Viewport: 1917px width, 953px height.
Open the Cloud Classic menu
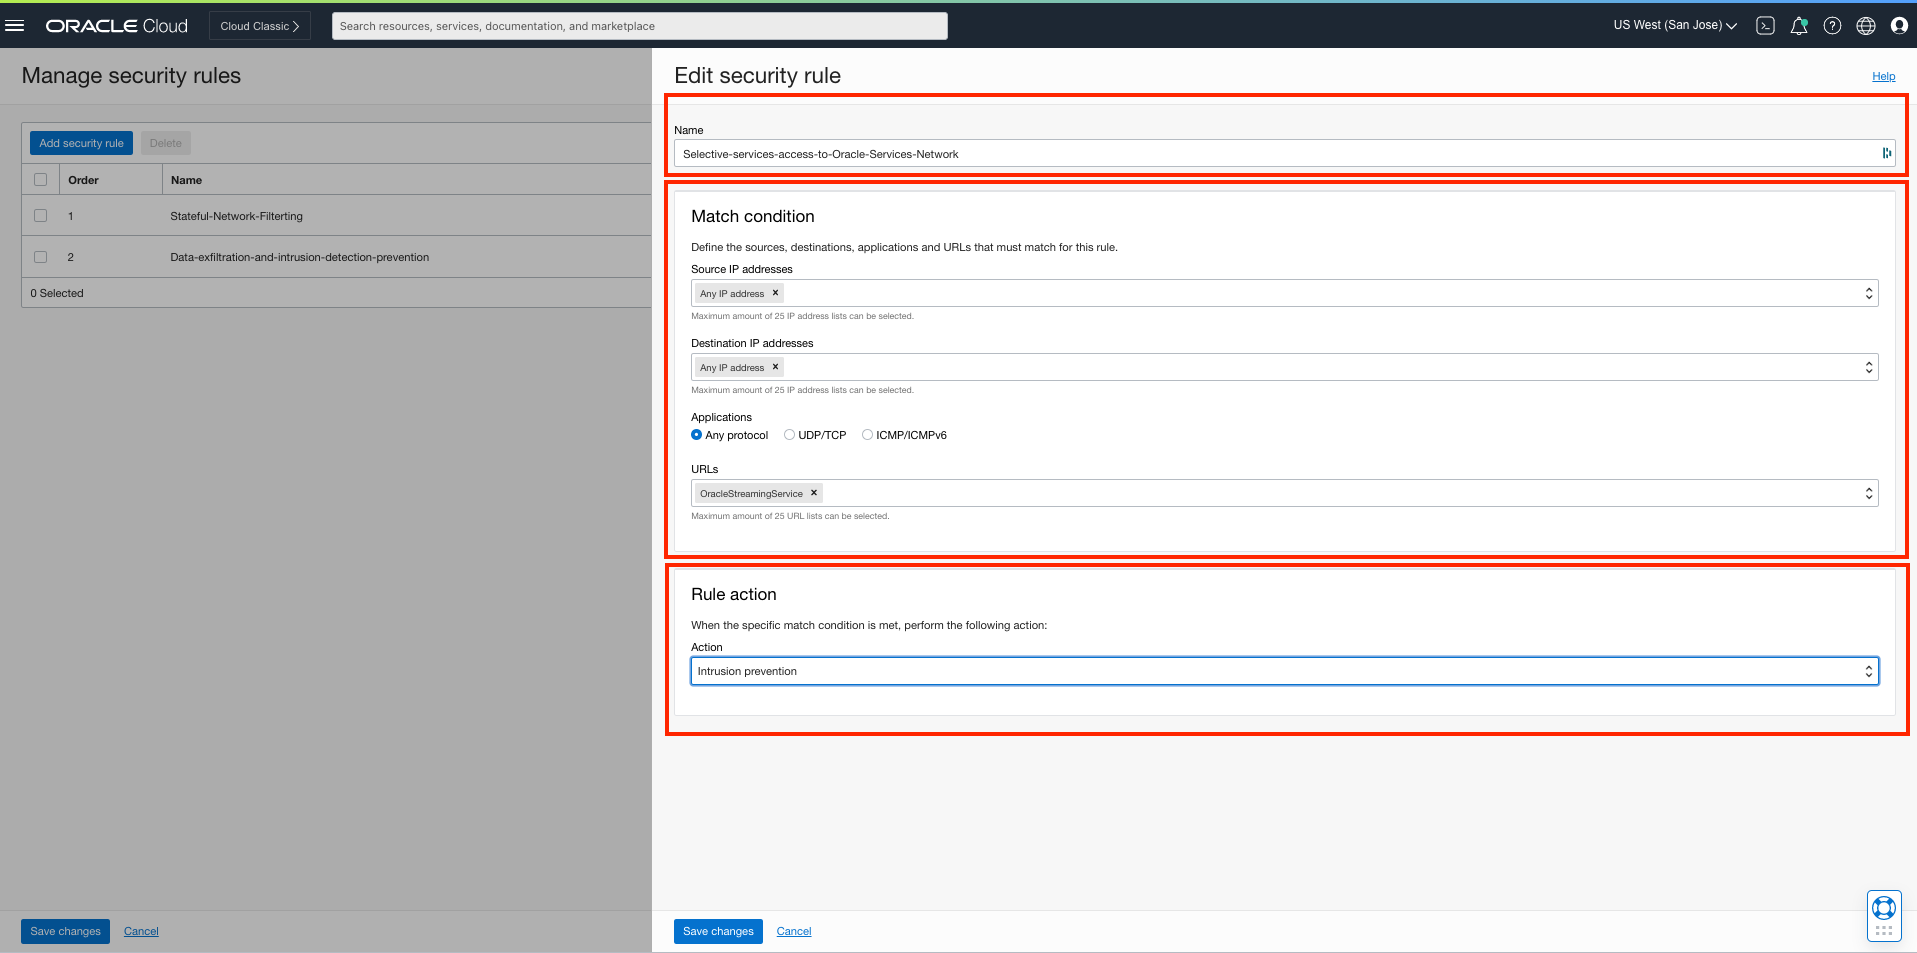point(259,25)
